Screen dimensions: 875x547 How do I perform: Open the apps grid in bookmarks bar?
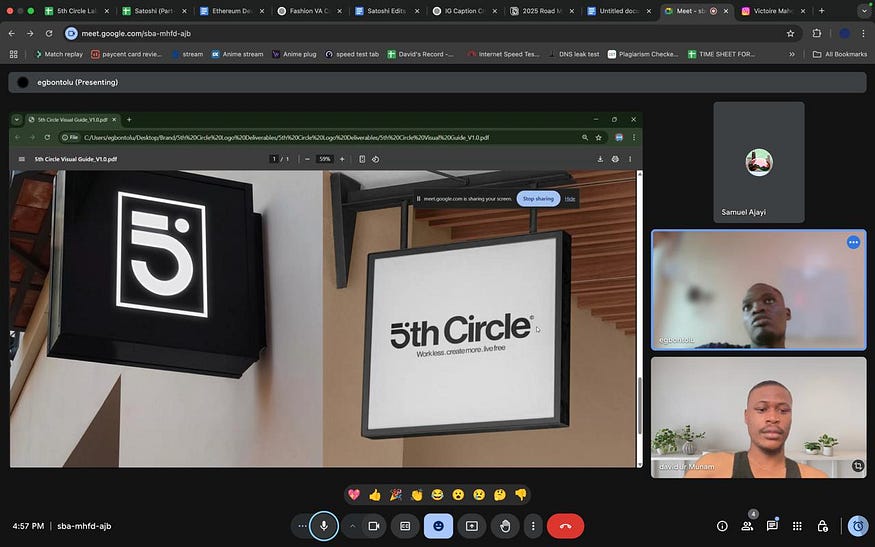point(14,54)
